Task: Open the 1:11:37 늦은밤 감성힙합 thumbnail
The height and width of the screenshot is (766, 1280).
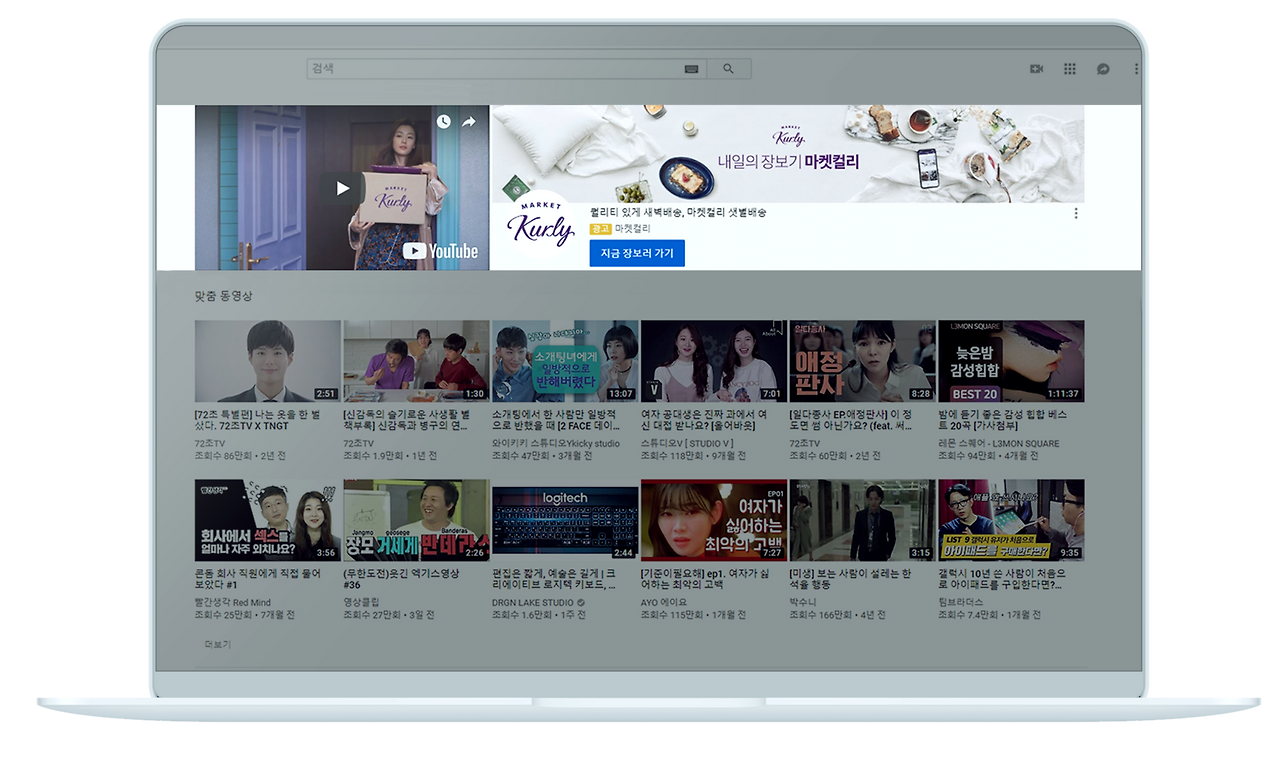Action: pos(1011,361)
